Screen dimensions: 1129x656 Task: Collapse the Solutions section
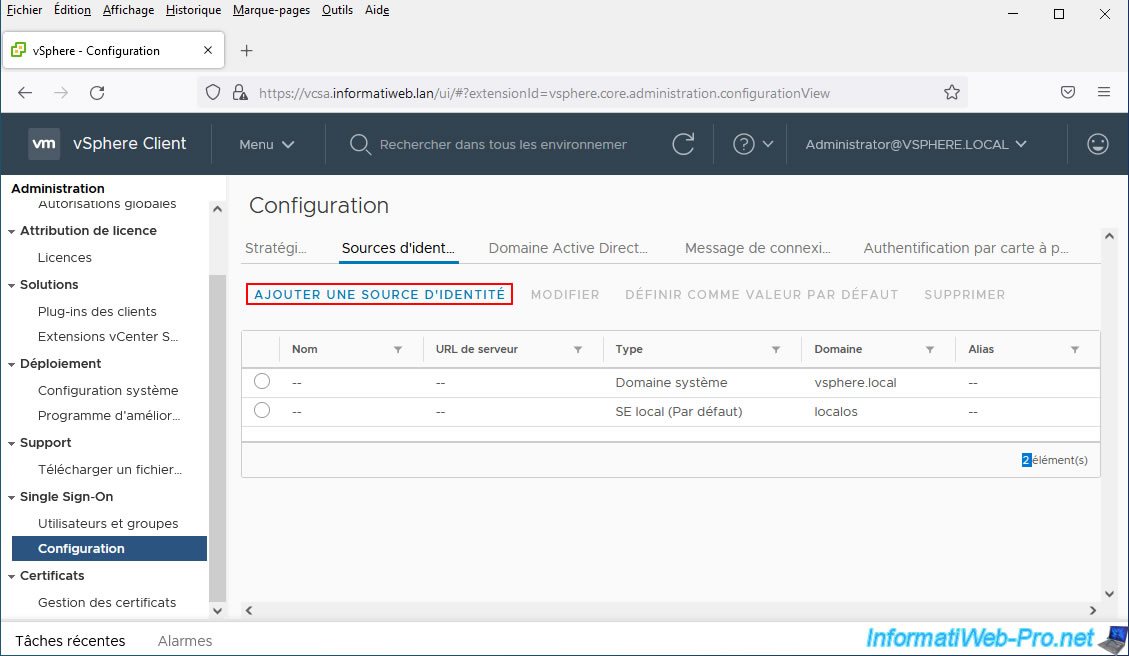click(12, 286)
